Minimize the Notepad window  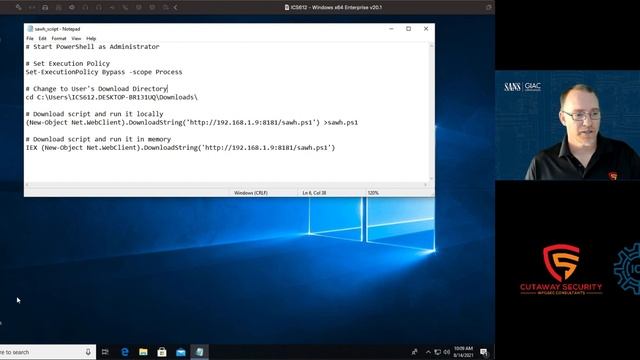pos(391,29)
